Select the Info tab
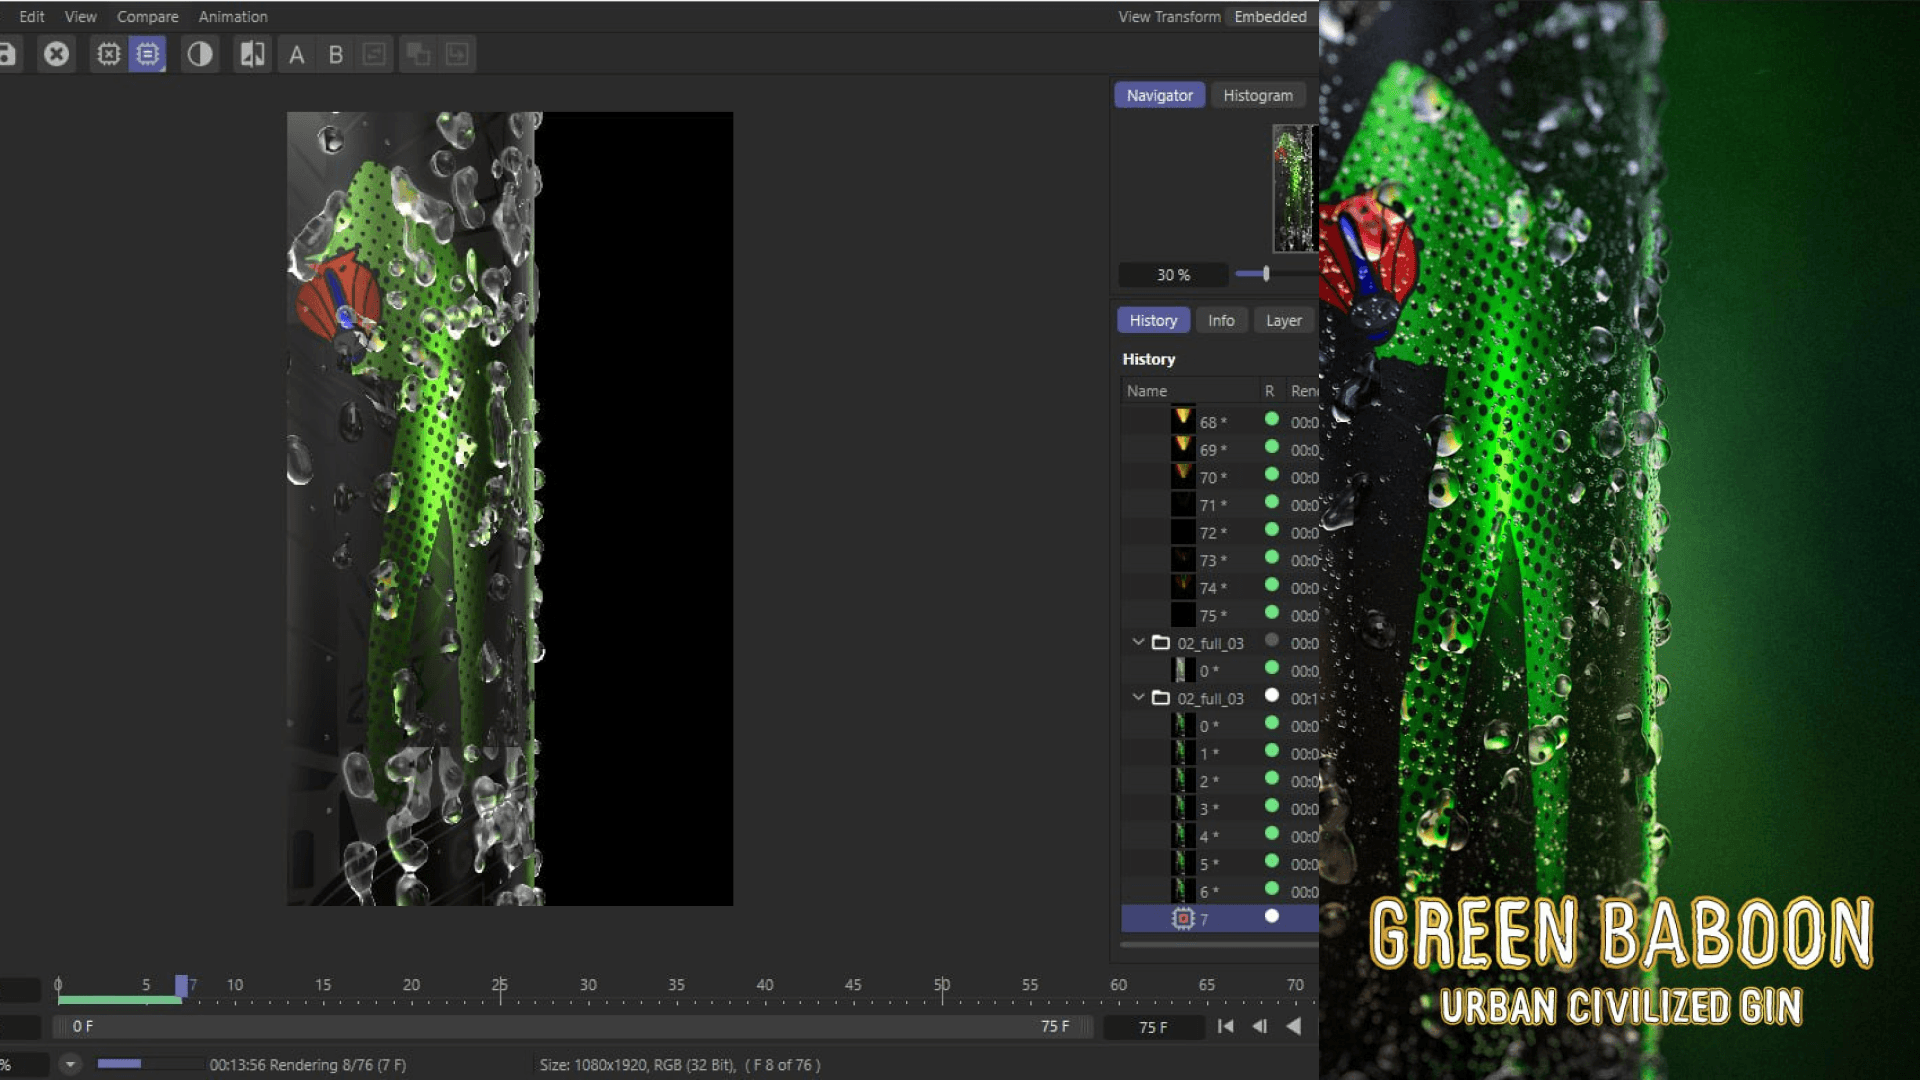Screen dimensions: 1920x1080 [x=1220, y=320]
